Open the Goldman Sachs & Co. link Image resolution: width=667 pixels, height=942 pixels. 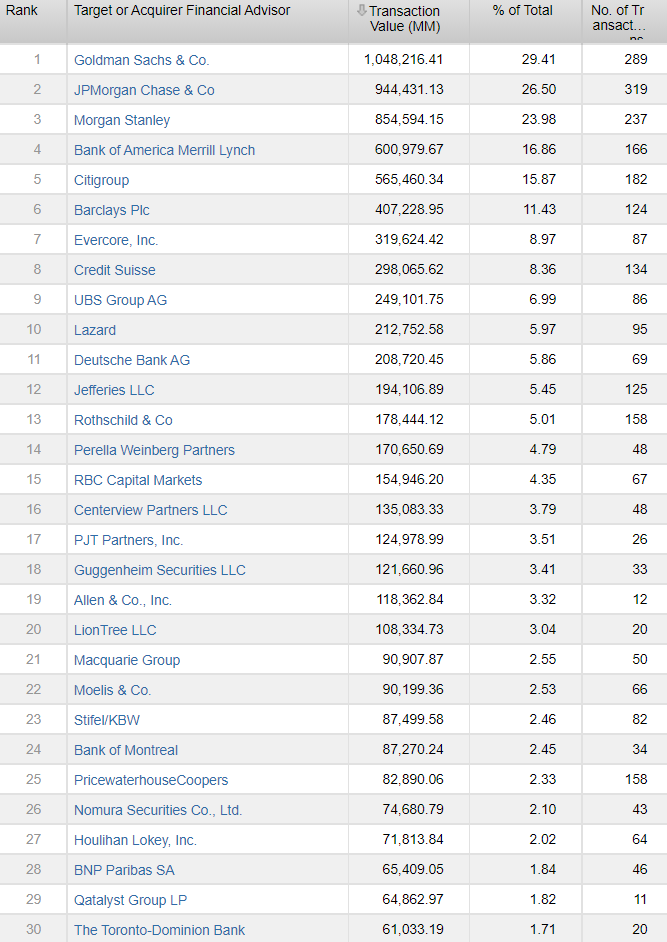pos(141,60)
